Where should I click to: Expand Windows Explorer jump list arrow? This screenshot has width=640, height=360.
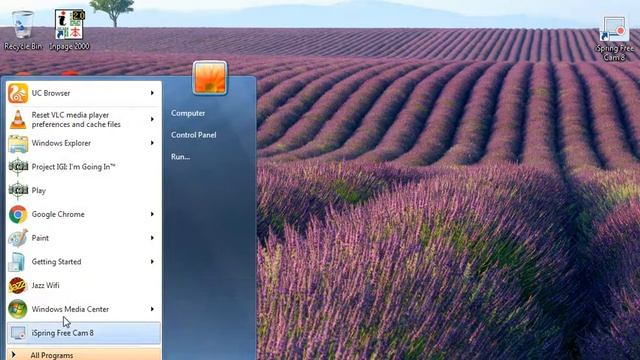point(152,143)
